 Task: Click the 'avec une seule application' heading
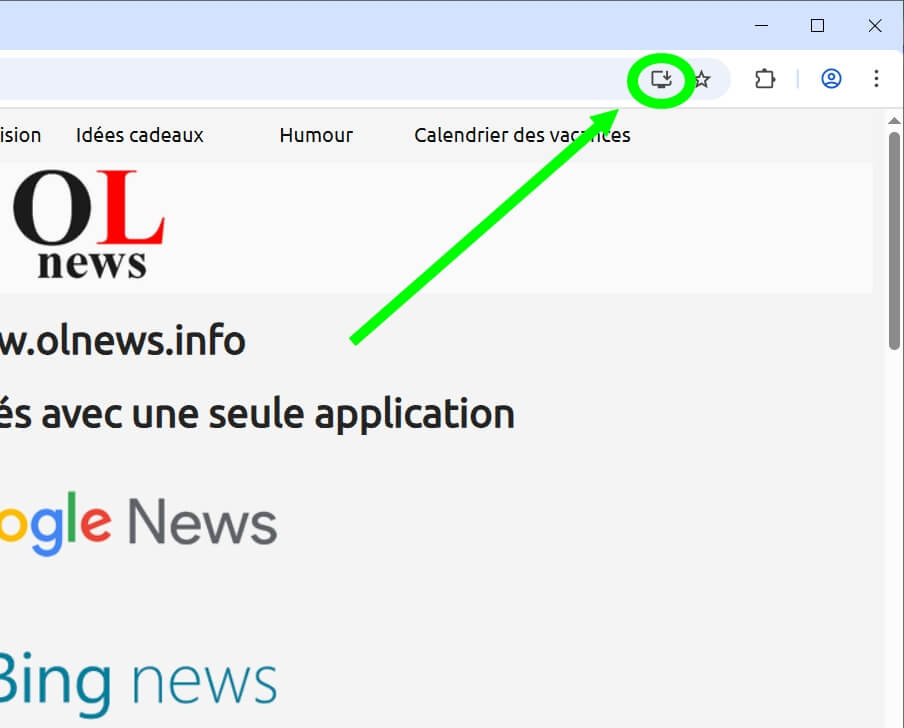257,413
